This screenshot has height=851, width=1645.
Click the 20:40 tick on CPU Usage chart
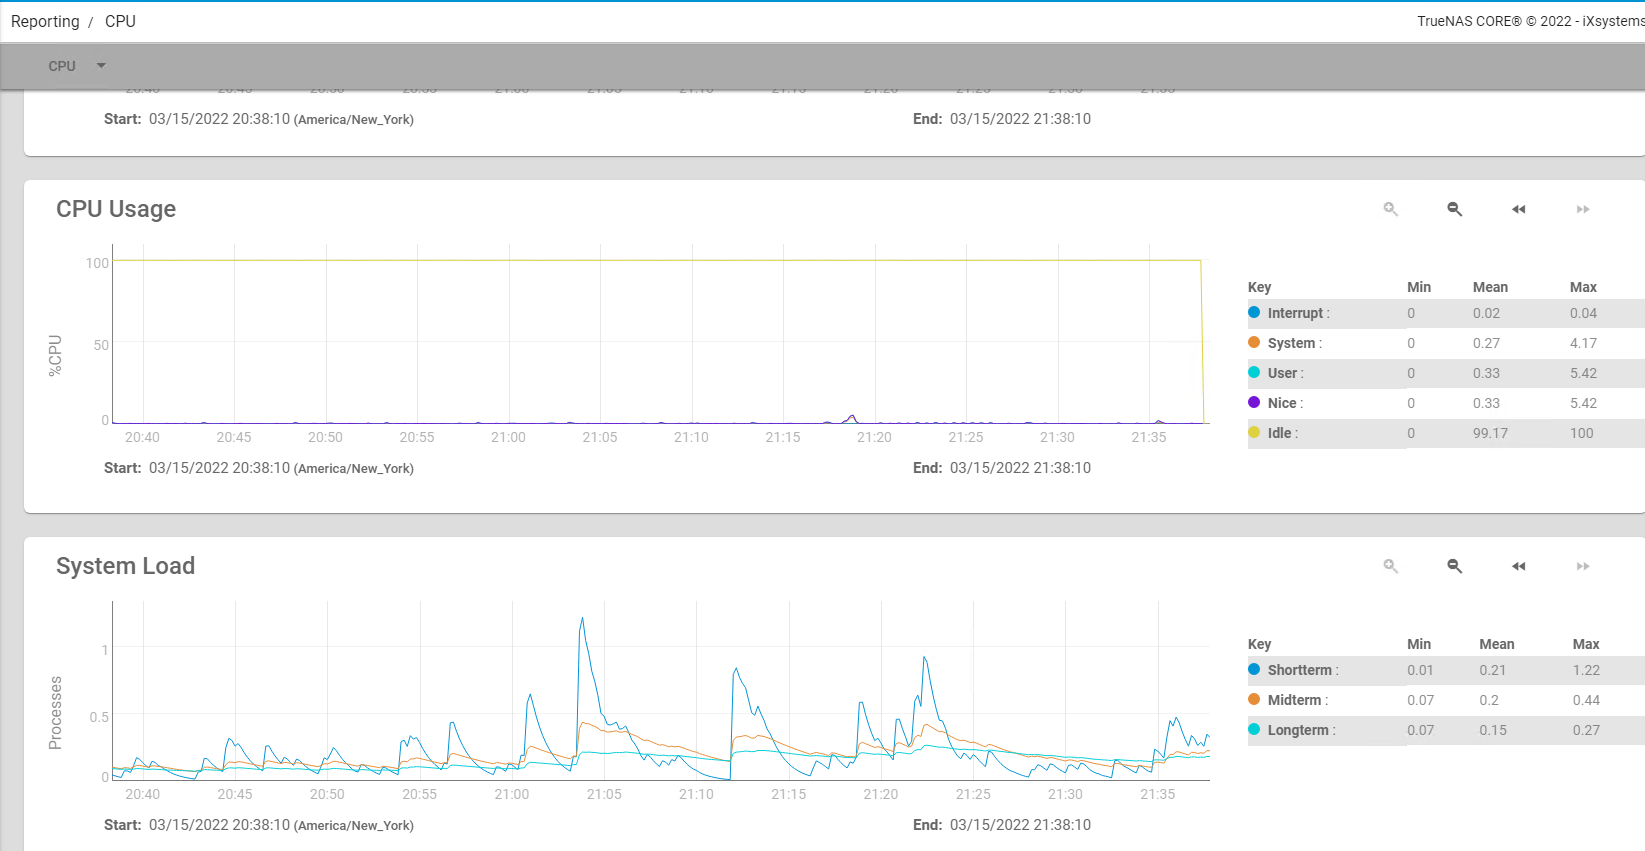tap(142, 437)
